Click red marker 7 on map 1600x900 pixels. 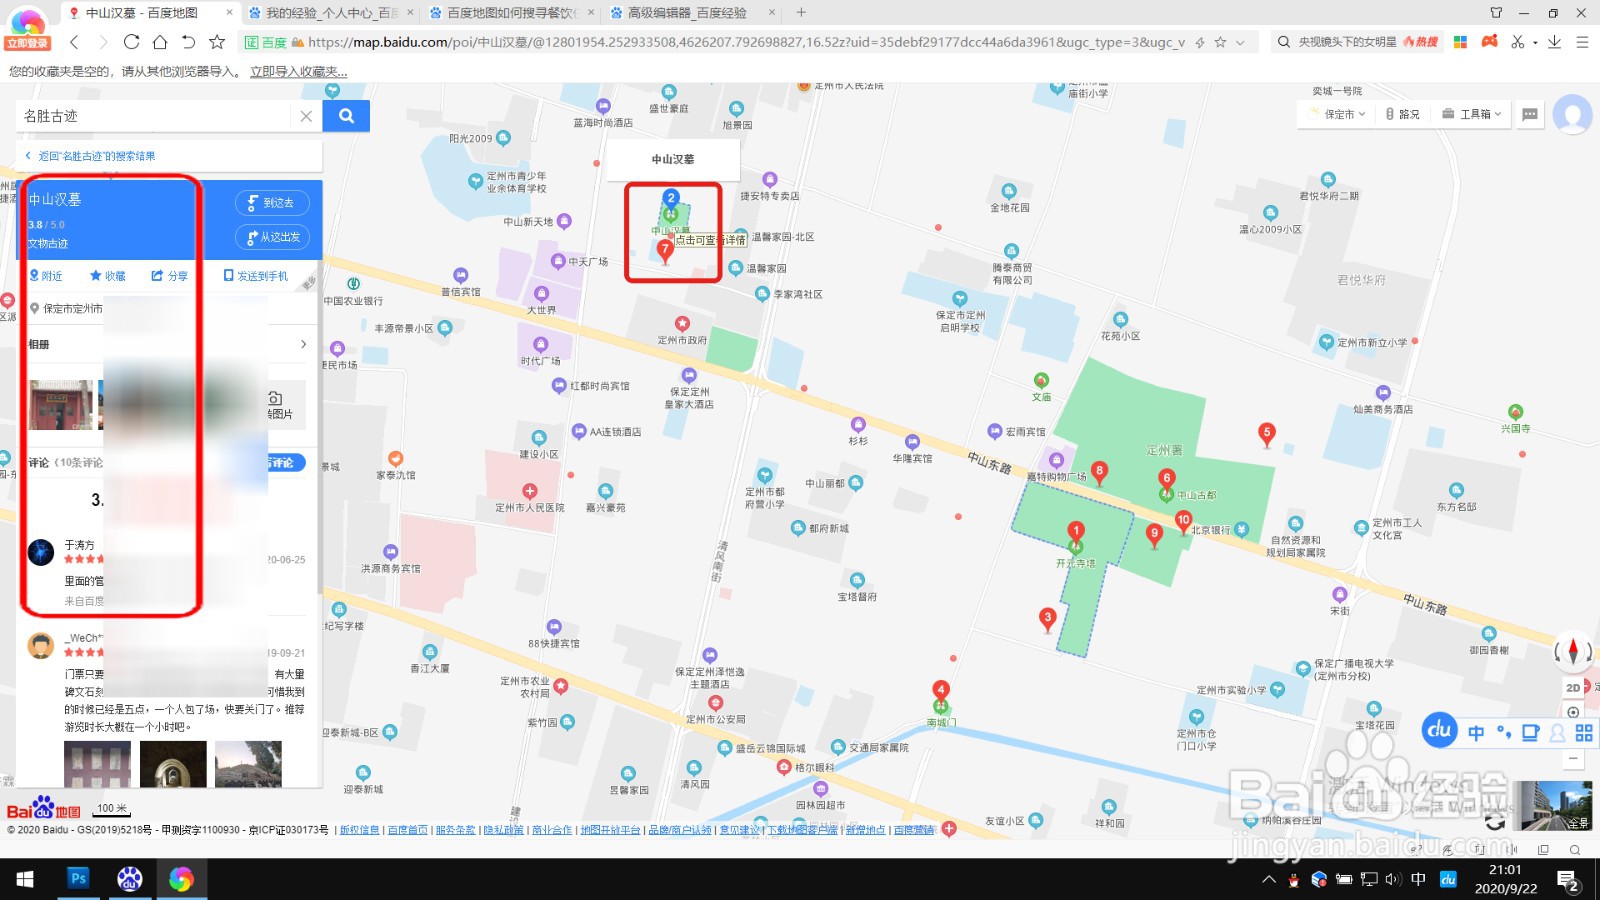coord(665,251)
